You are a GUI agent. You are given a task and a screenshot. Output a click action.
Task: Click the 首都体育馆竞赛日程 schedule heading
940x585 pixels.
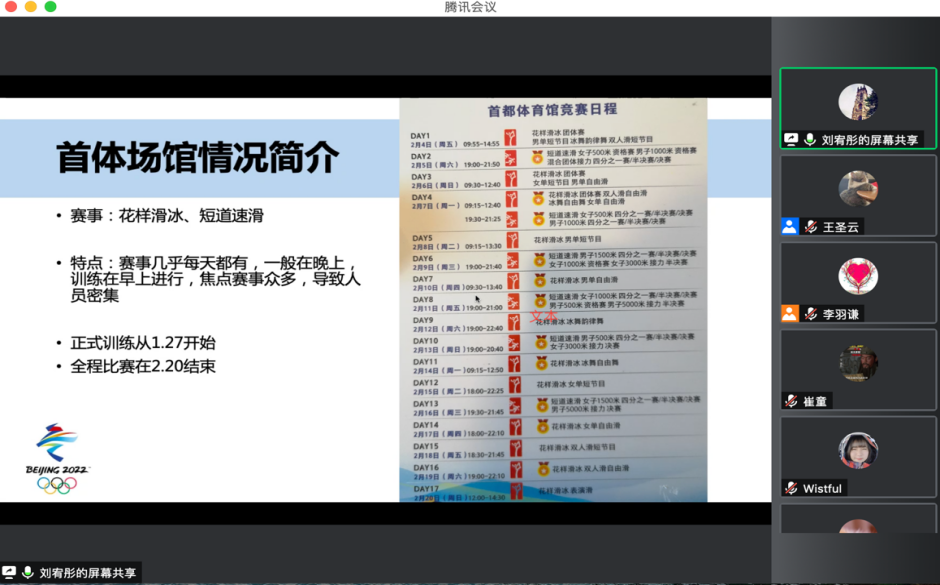point(552,109)
